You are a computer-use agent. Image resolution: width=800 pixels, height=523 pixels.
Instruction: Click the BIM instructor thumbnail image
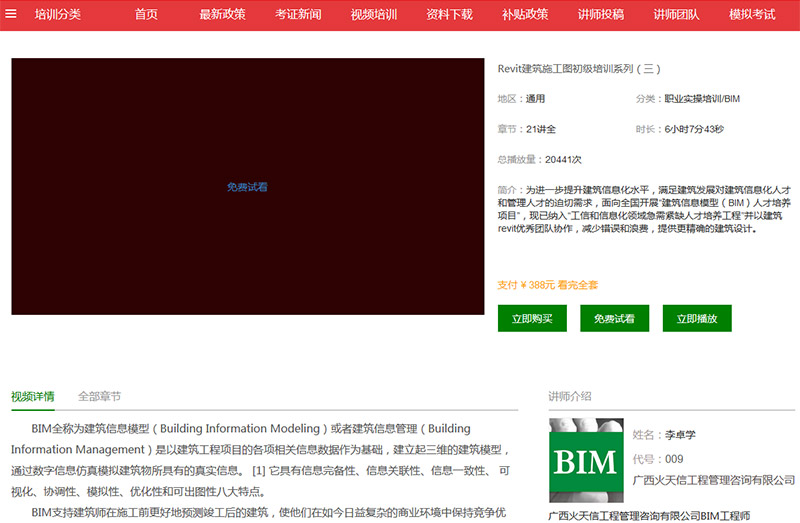click(x=586, y=461)
